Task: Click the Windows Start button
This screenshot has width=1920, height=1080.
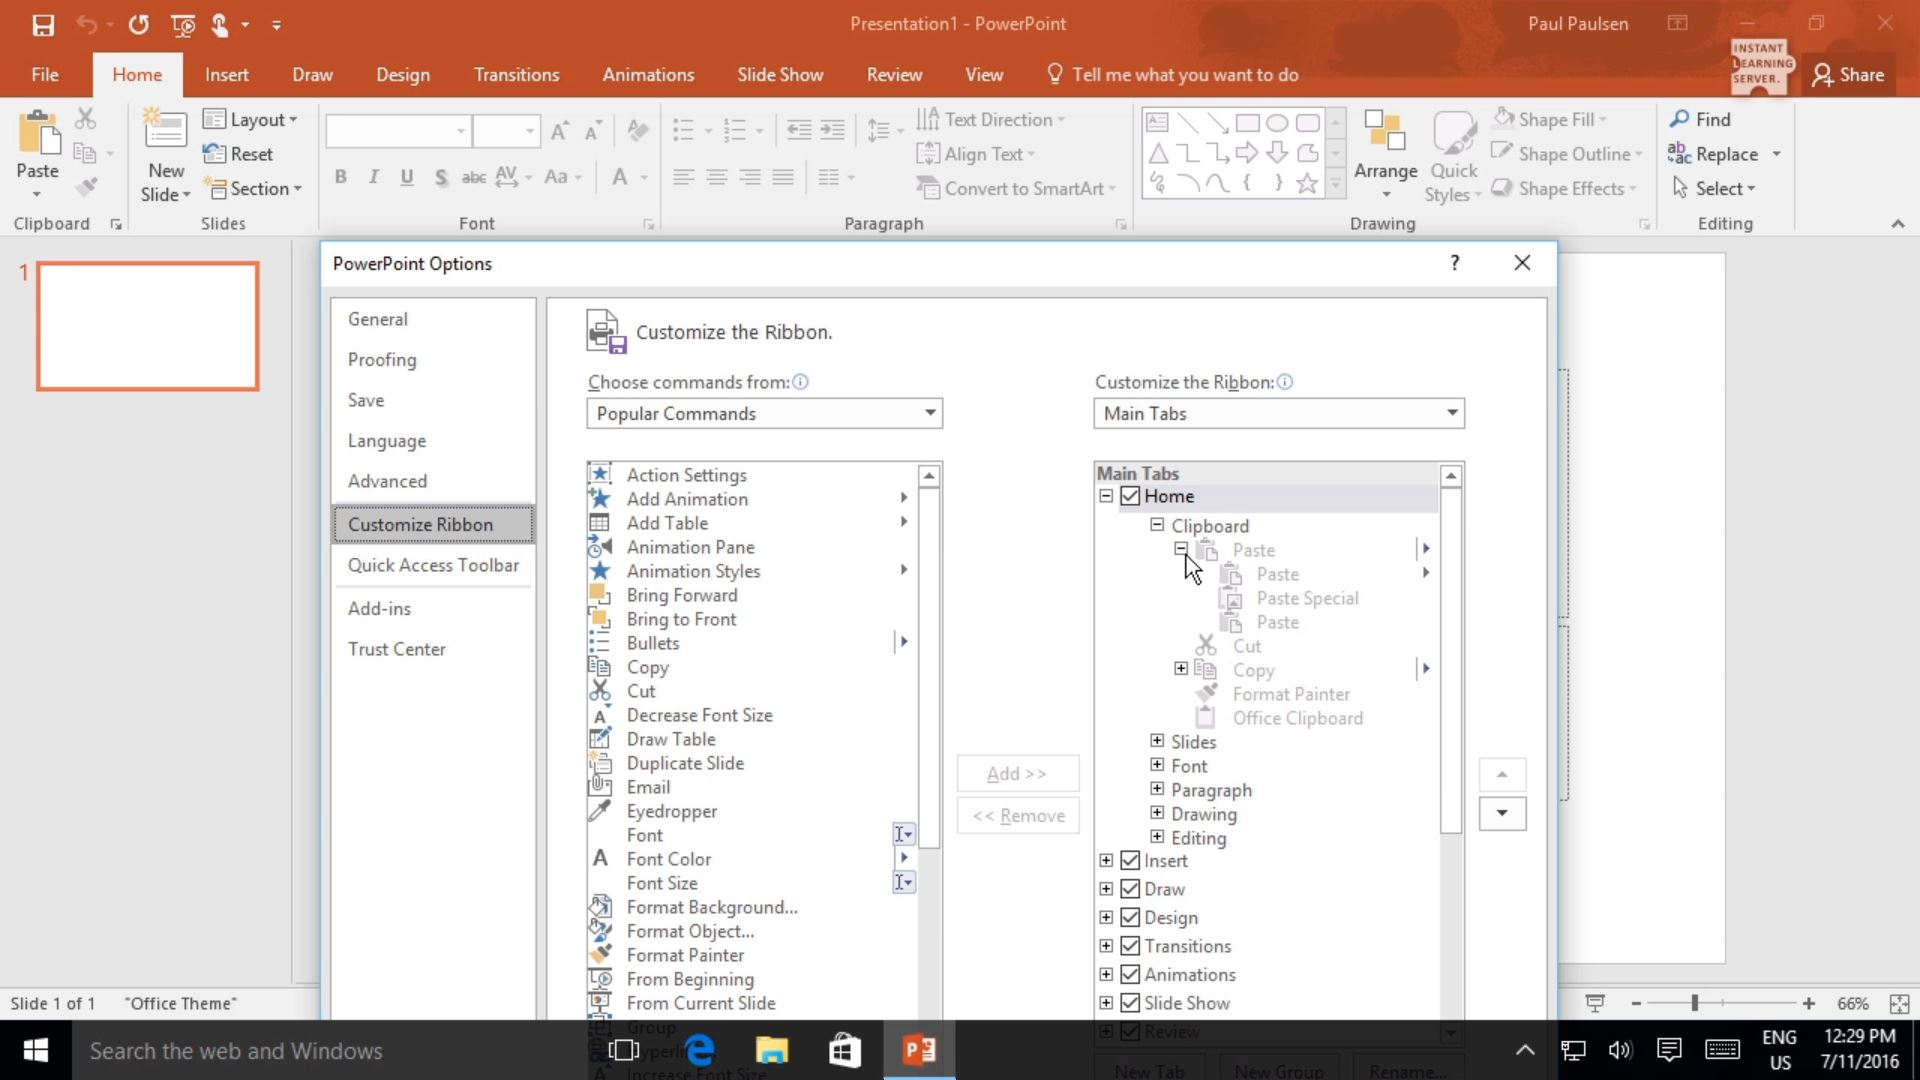Action: tap(36, 1050)
